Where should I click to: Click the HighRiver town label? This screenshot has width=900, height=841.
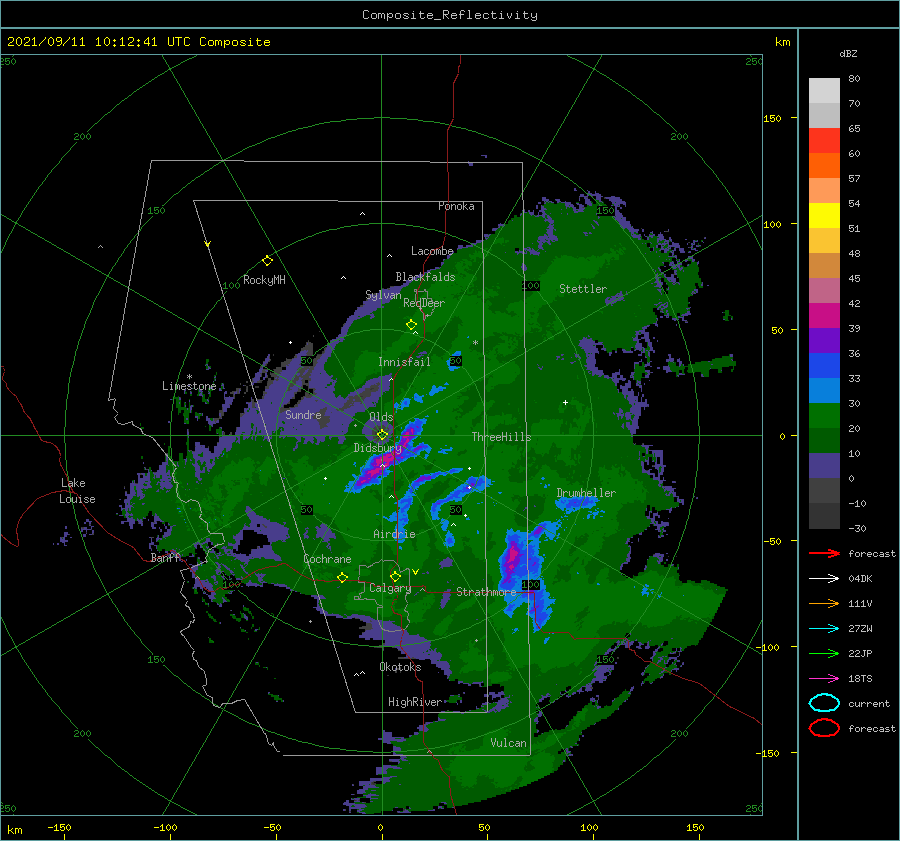[x=415, y=702]
